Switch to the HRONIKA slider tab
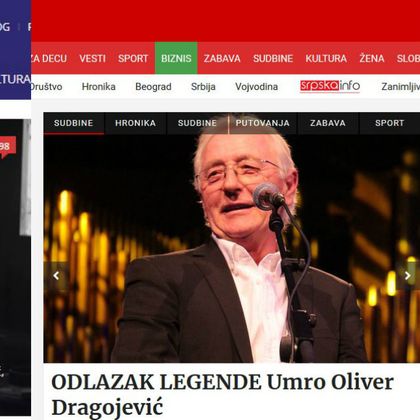This screenshot has width=420, height=420. coord(135,123)
